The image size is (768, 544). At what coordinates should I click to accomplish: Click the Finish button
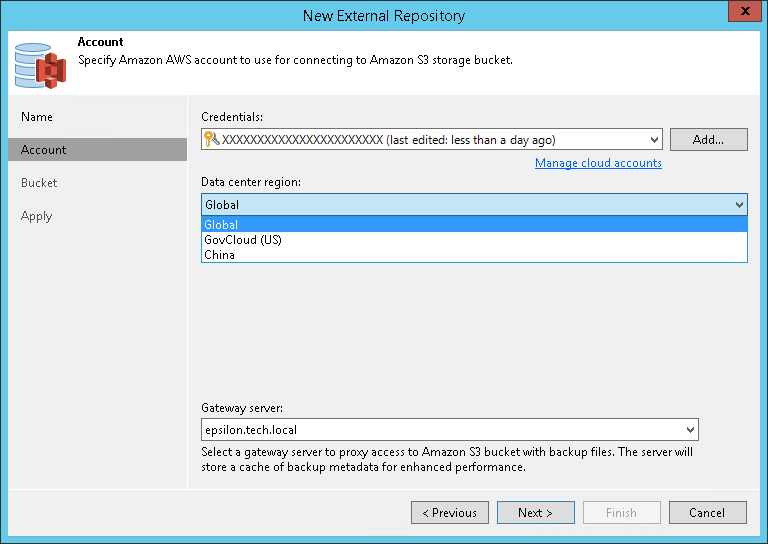tap(622, 513)
